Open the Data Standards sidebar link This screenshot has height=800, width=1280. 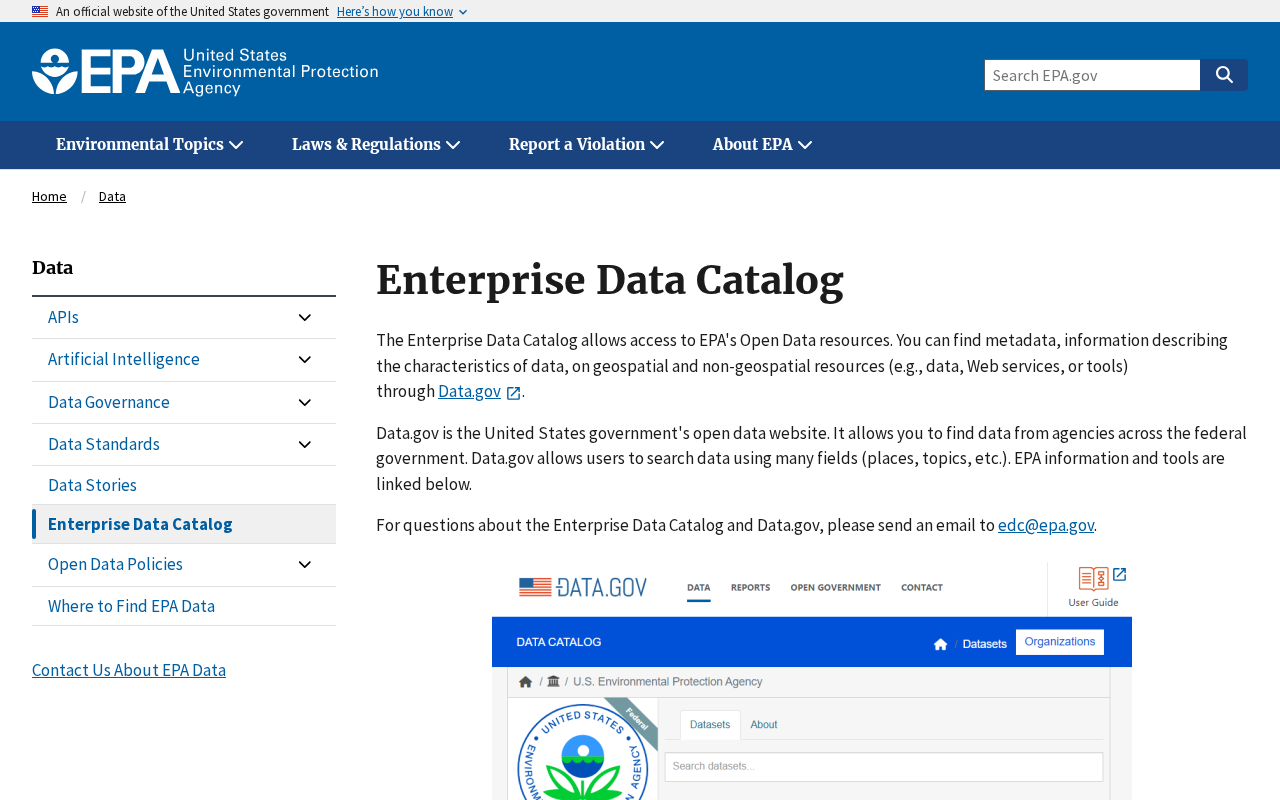pos(104,444)
